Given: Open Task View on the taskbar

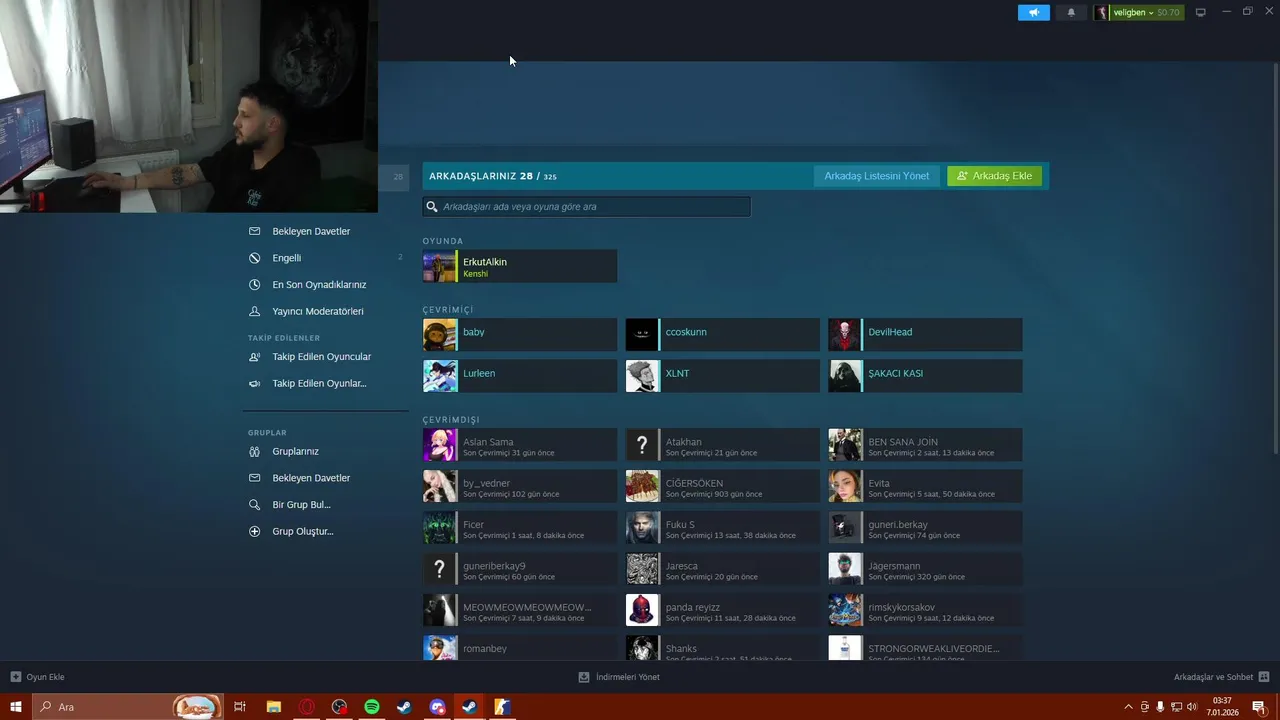Looking at the screenshot, I should click(x=240, y=707).
